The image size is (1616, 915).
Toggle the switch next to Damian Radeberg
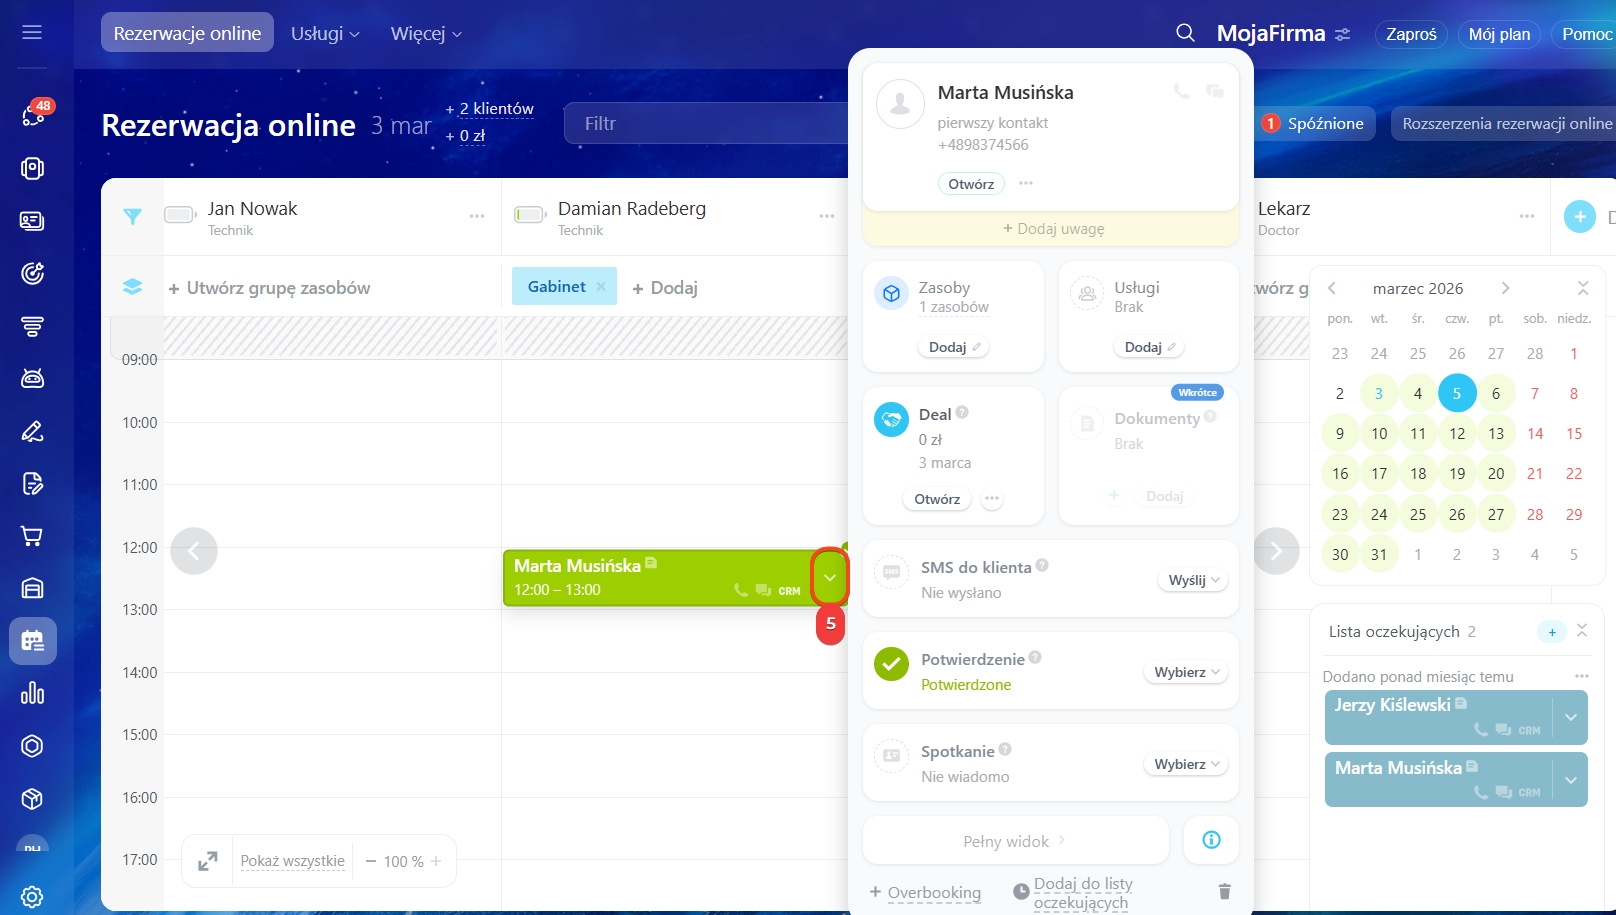[x=529, y=215]
